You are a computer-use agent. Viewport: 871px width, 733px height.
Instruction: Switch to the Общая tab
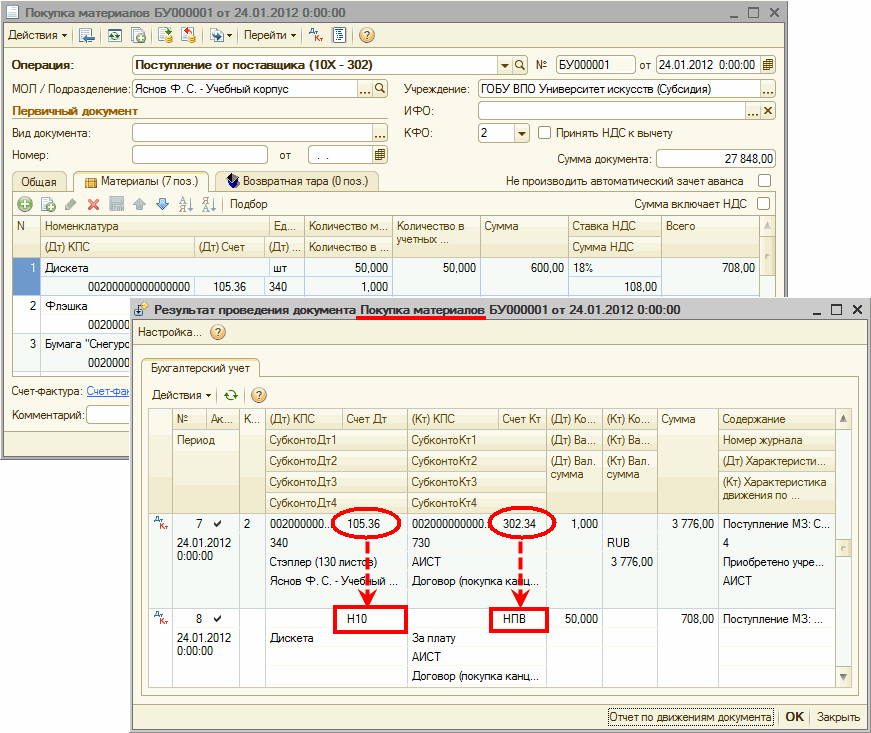point(40,182)
